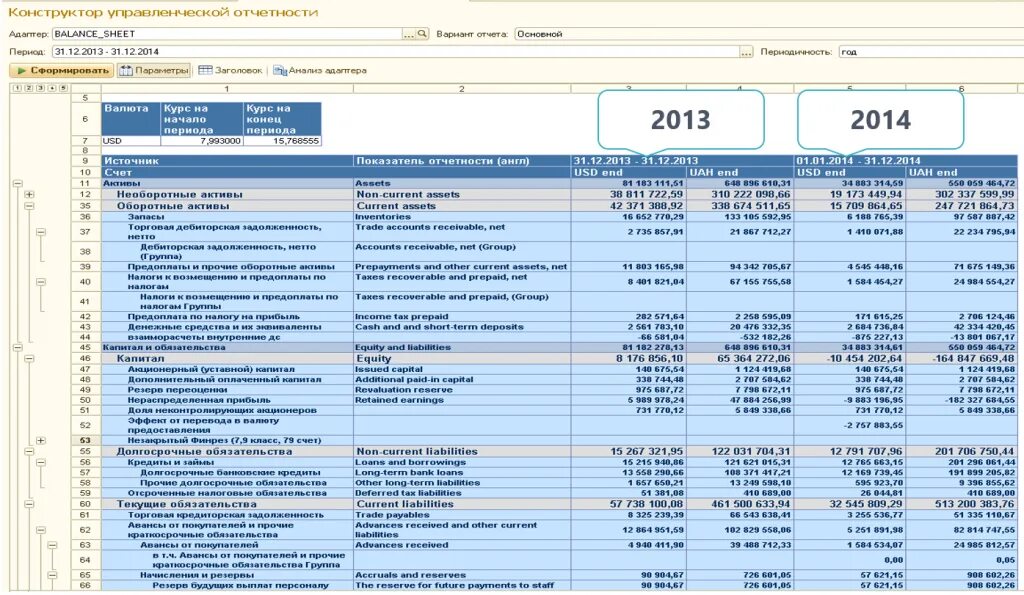This screenshot has height=595, width=1024.
Task: Click into the Адаптер field BALANCE_SHEET
Action: (227, 34)
